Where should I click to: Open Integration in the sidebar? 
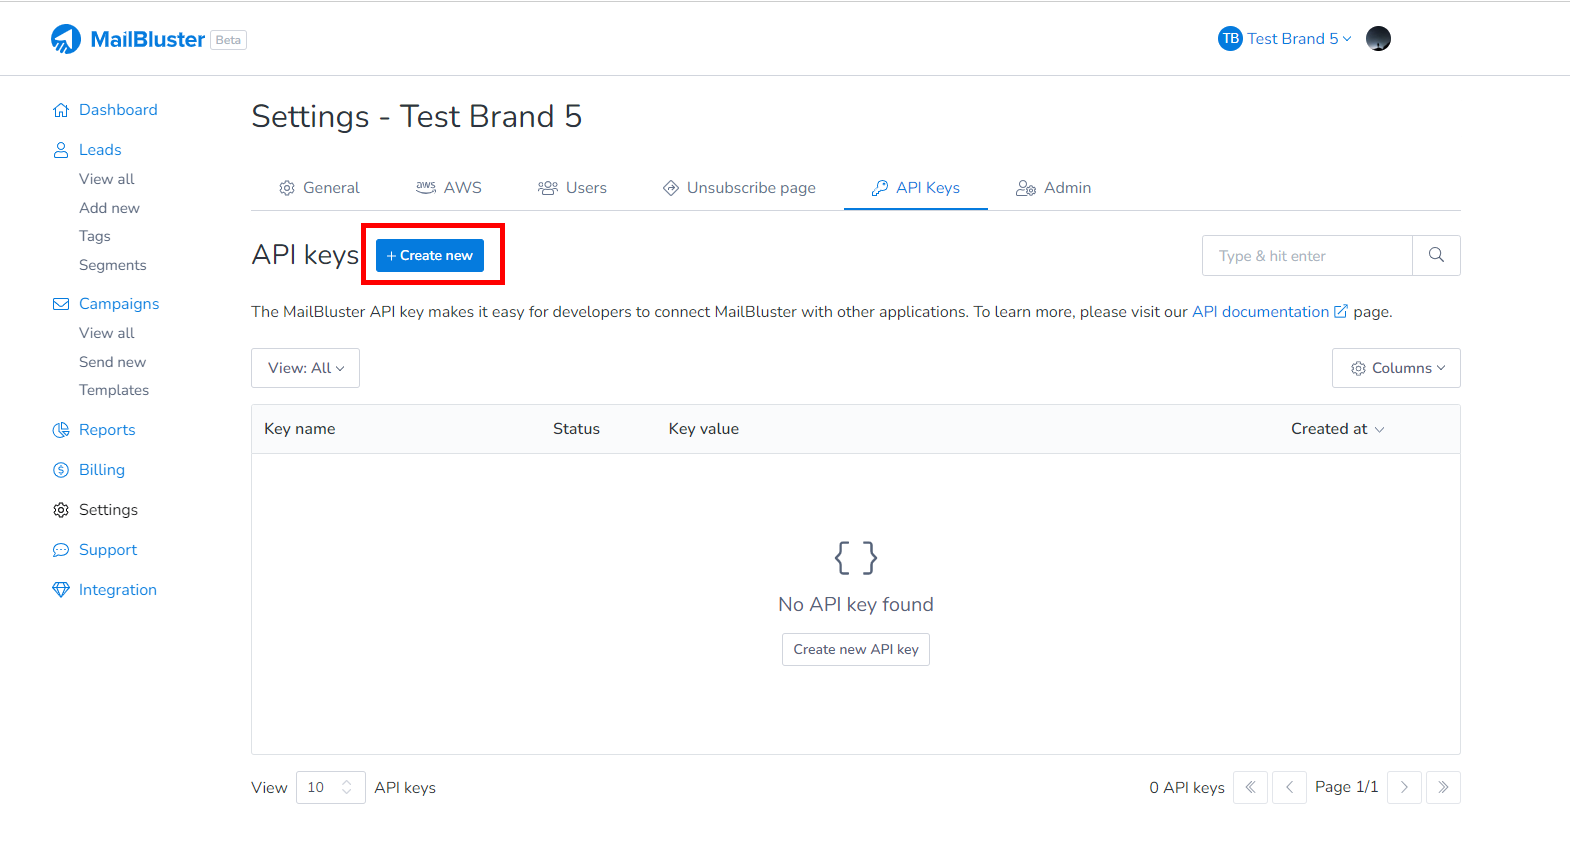pyautogui.click(x=118, y=590)
